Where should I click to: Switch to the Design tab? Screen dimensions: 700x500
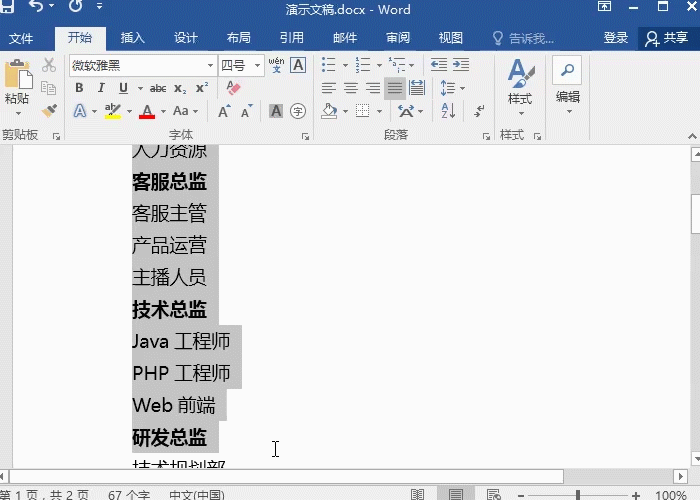pos(186,38)
